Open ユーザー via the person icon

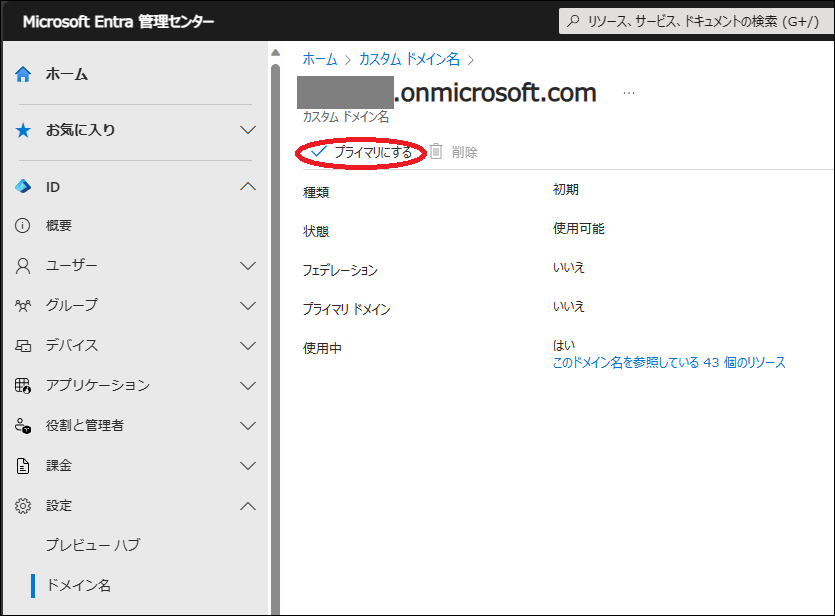click(x=22, y=265)
